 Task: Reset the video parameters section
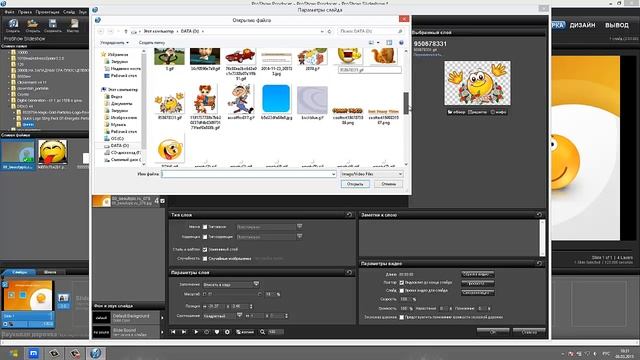click(x=539, y=264)
